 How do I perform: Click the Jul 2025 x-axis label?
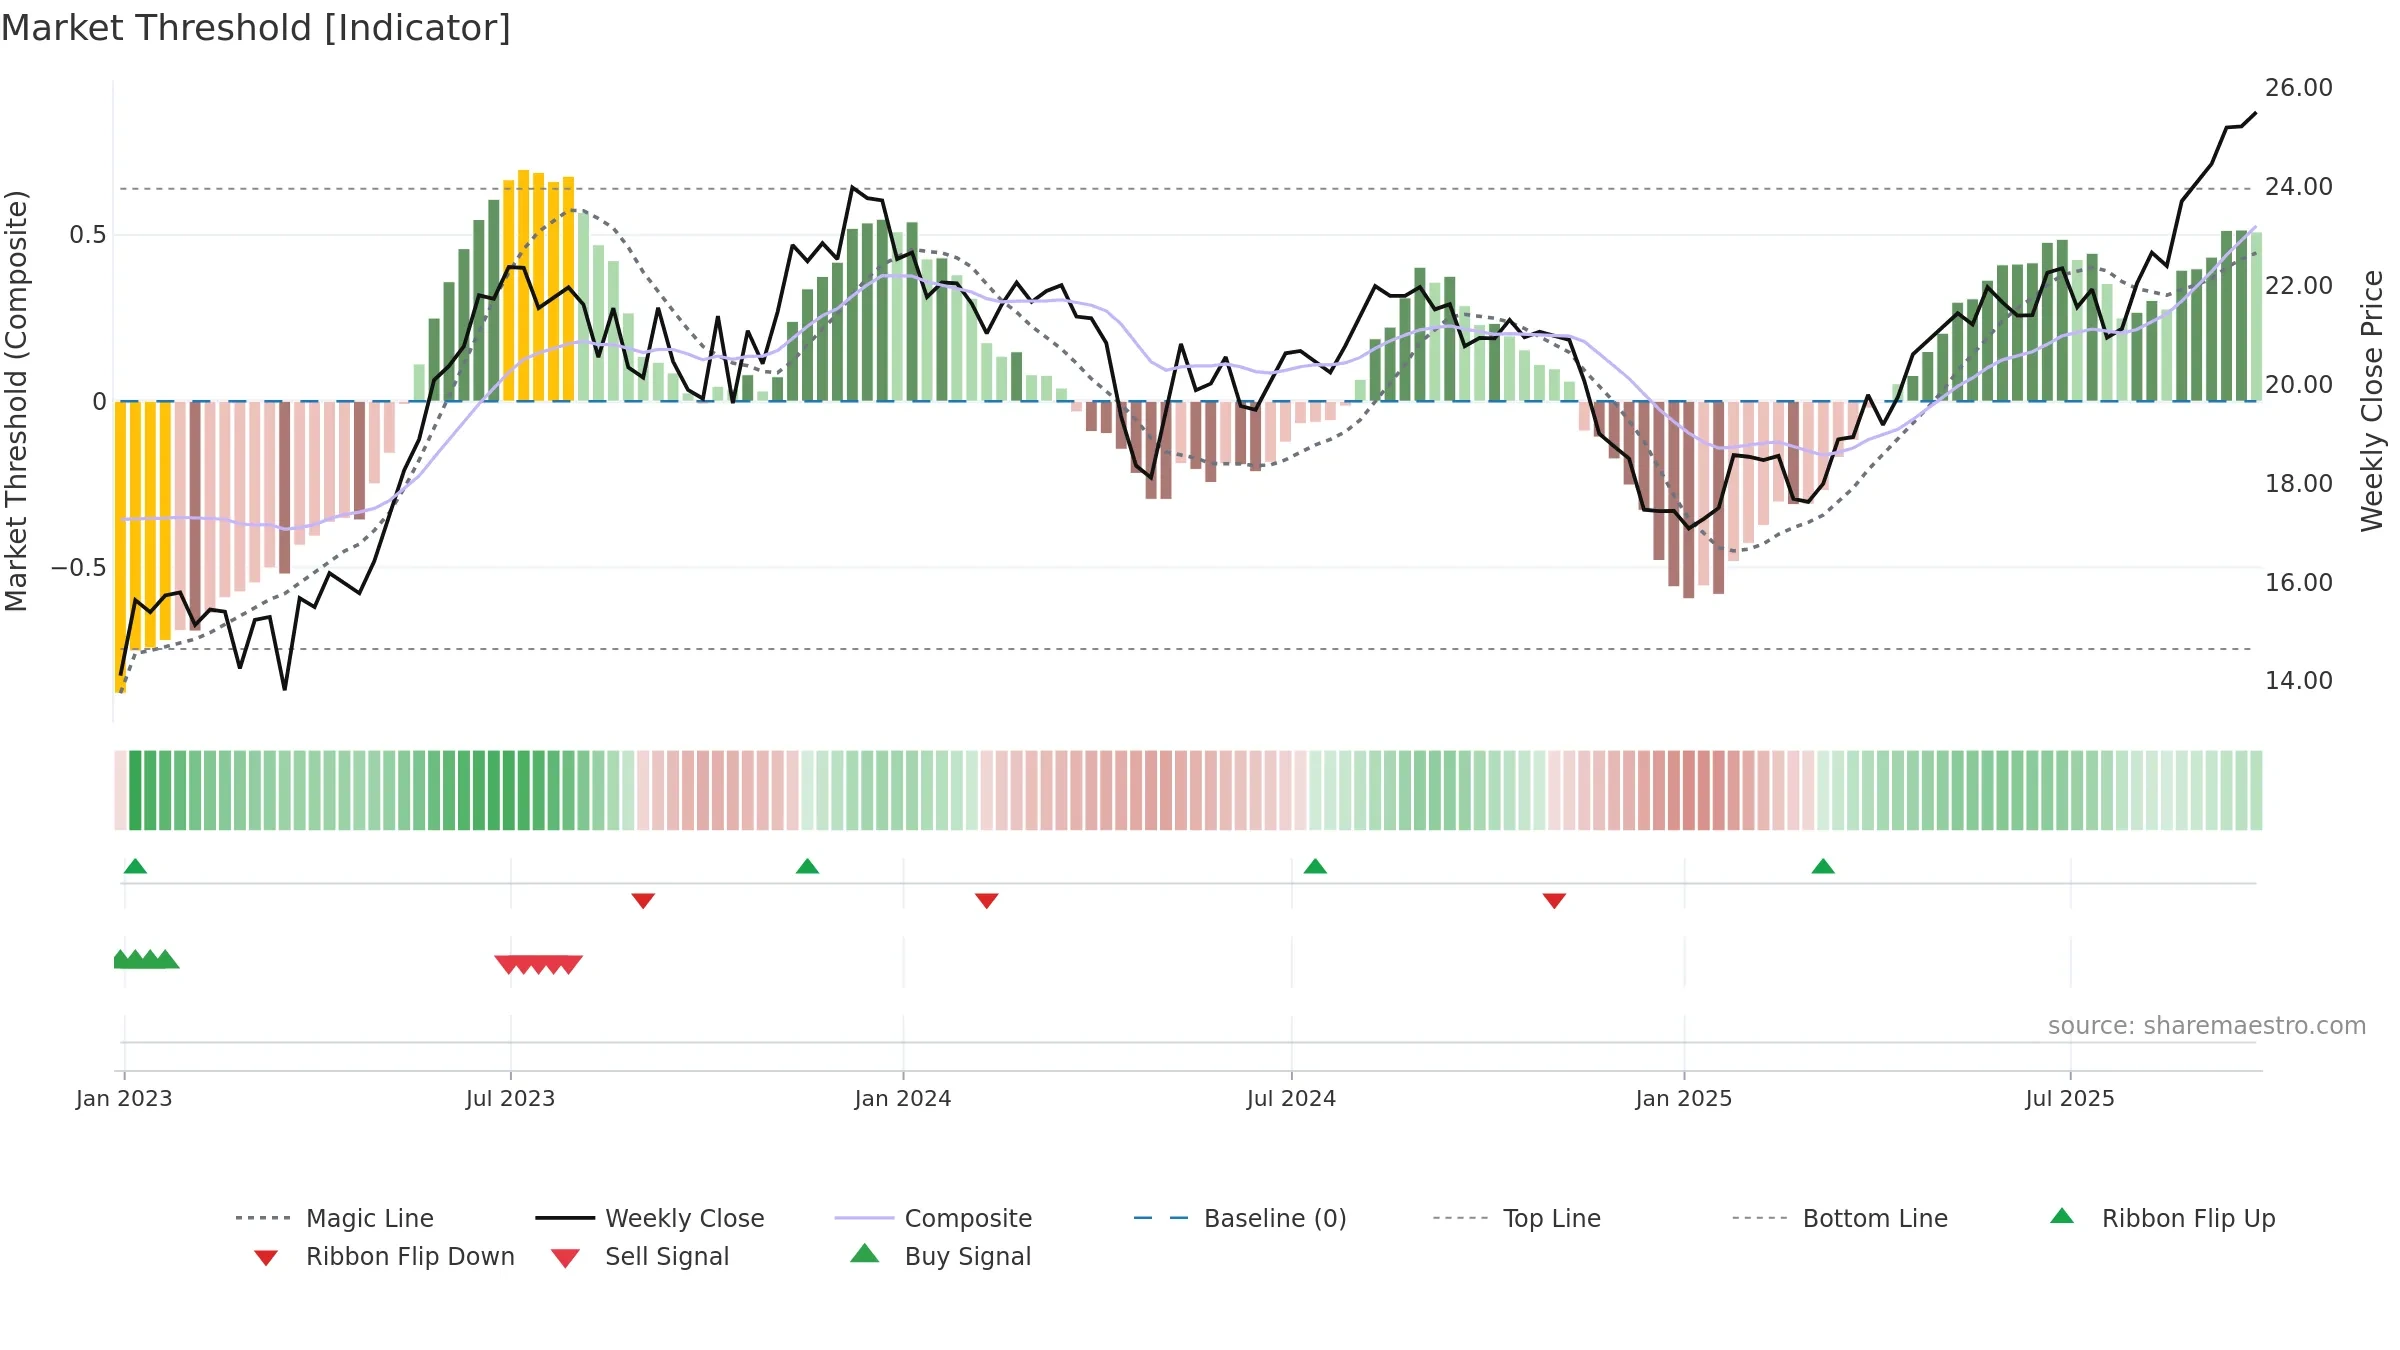2070,1099
